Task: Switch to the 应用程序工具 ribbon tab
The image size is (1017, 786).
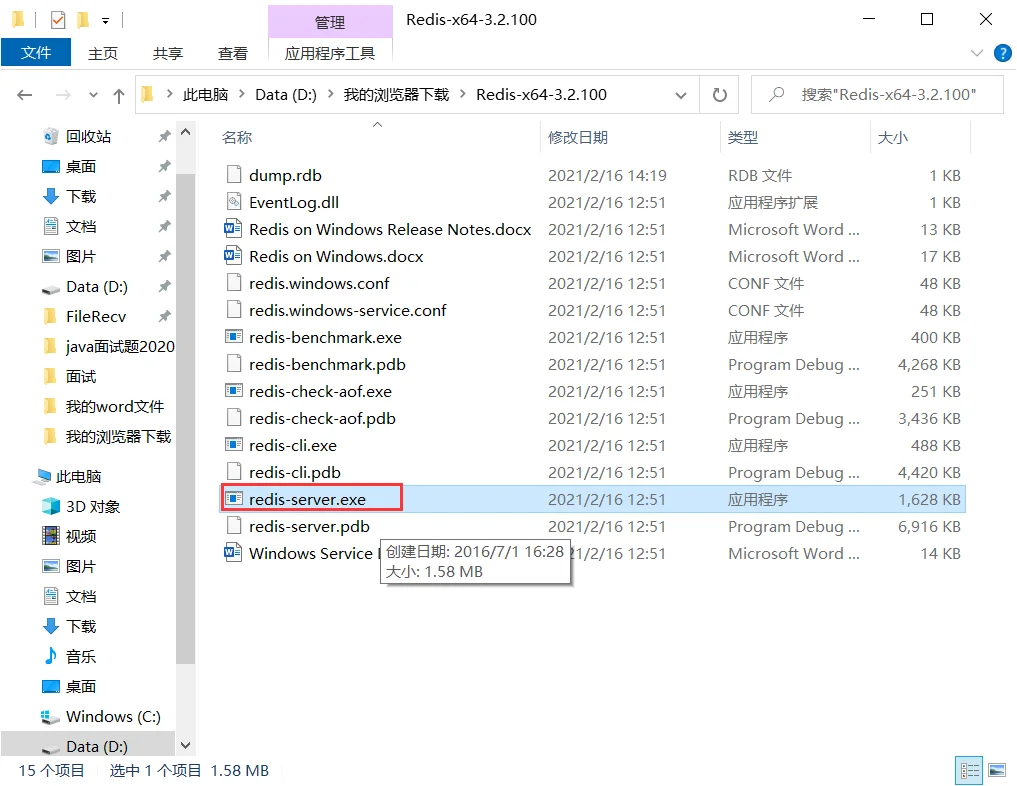Action: pyautogui.click(x=330, y=53)
